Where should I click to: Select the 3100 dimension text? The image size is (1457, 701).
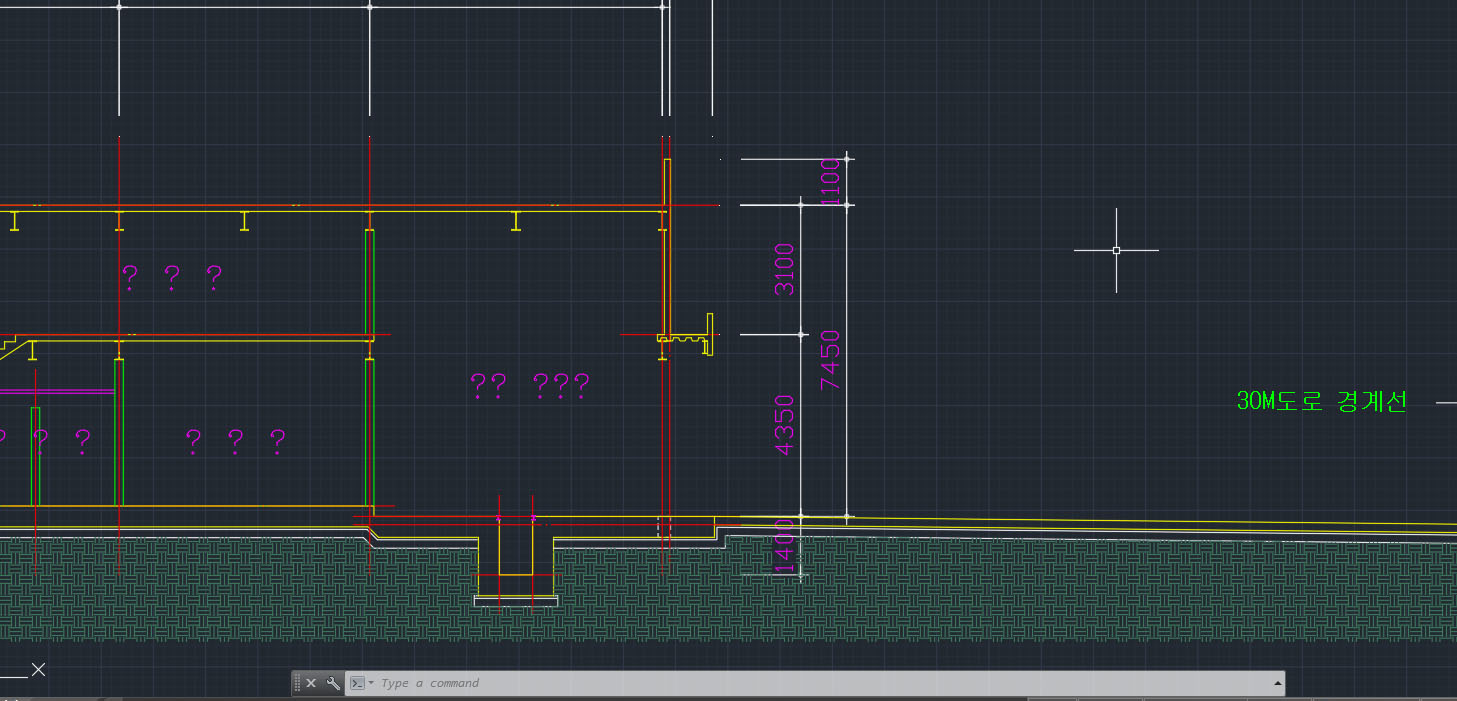coord(785,269)
